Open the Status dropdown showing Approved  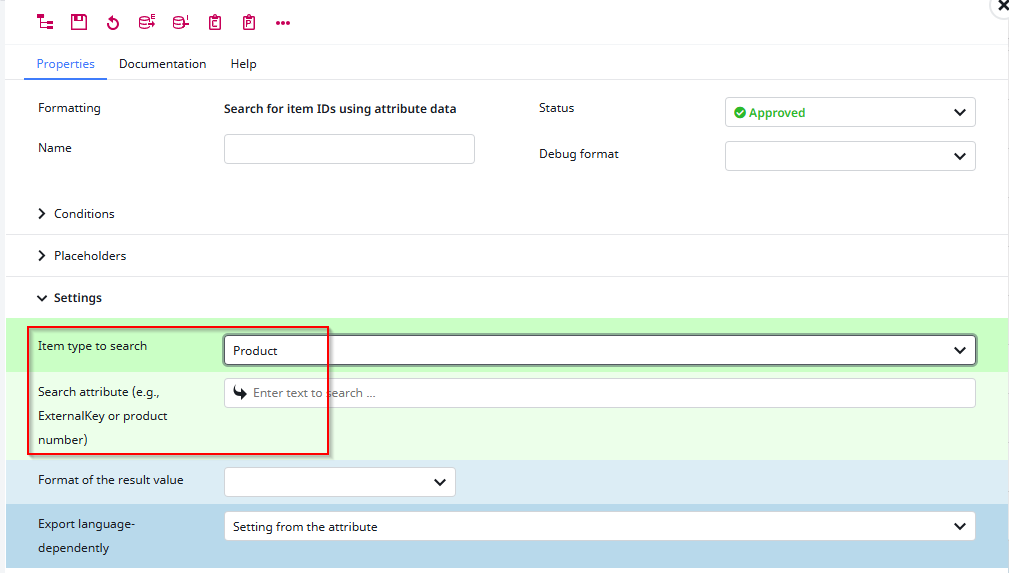850,112
